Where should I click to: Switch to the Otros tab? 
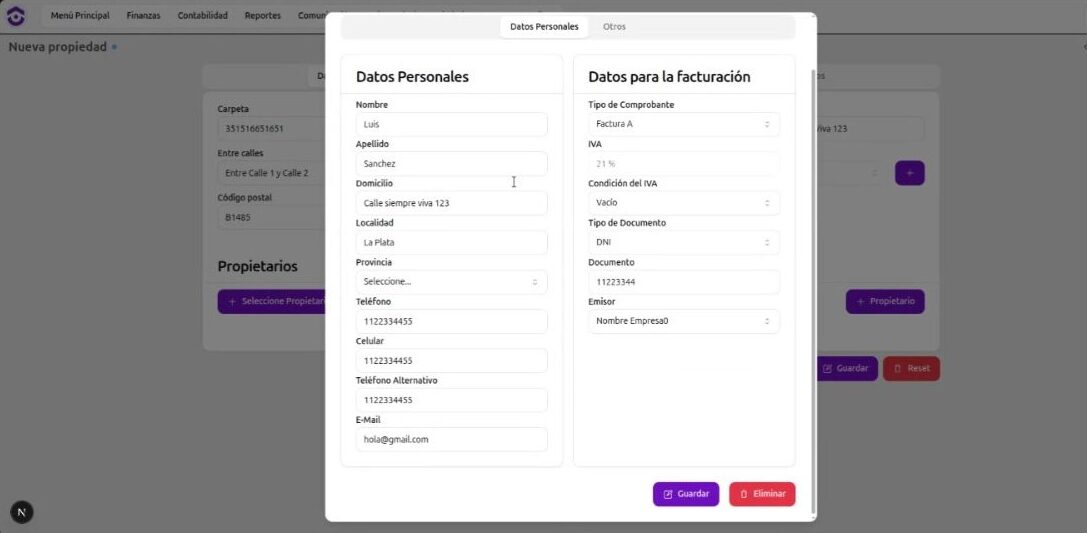tap(614, 27)
